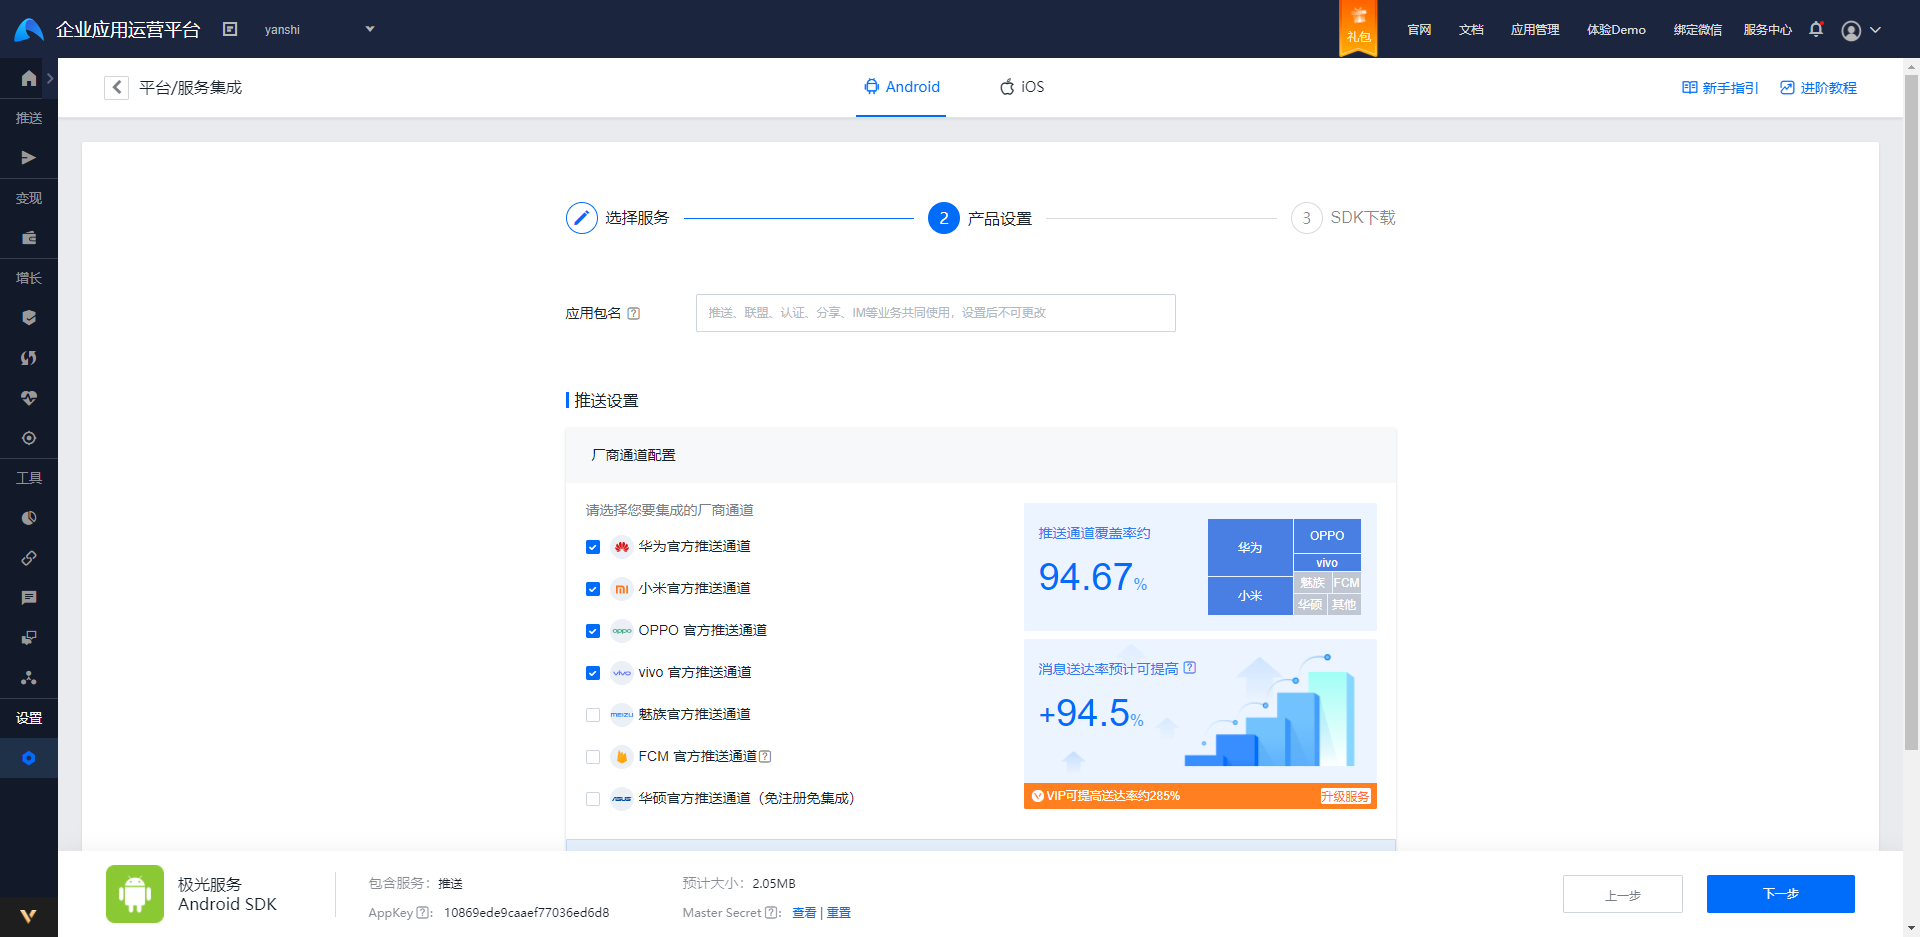View the Master Secret via 查看 link

click(x=803, y=912)
